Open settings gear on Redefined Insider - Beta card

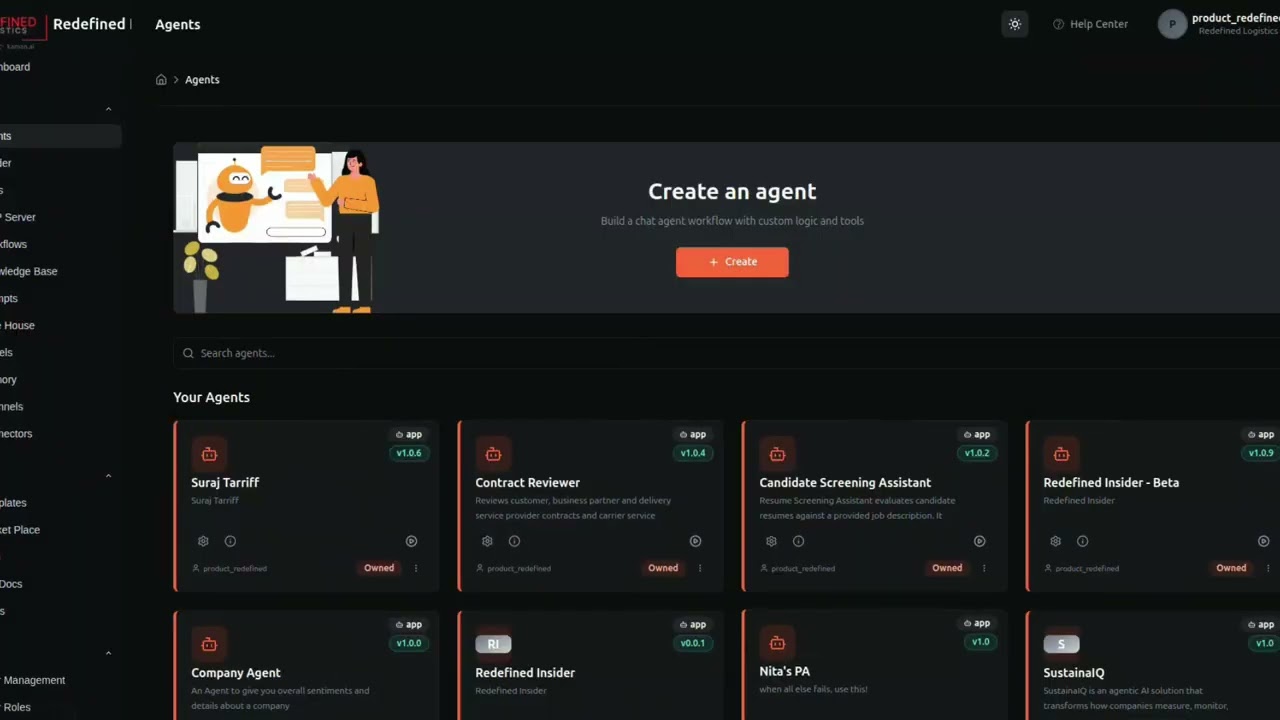pos(1055,541)
